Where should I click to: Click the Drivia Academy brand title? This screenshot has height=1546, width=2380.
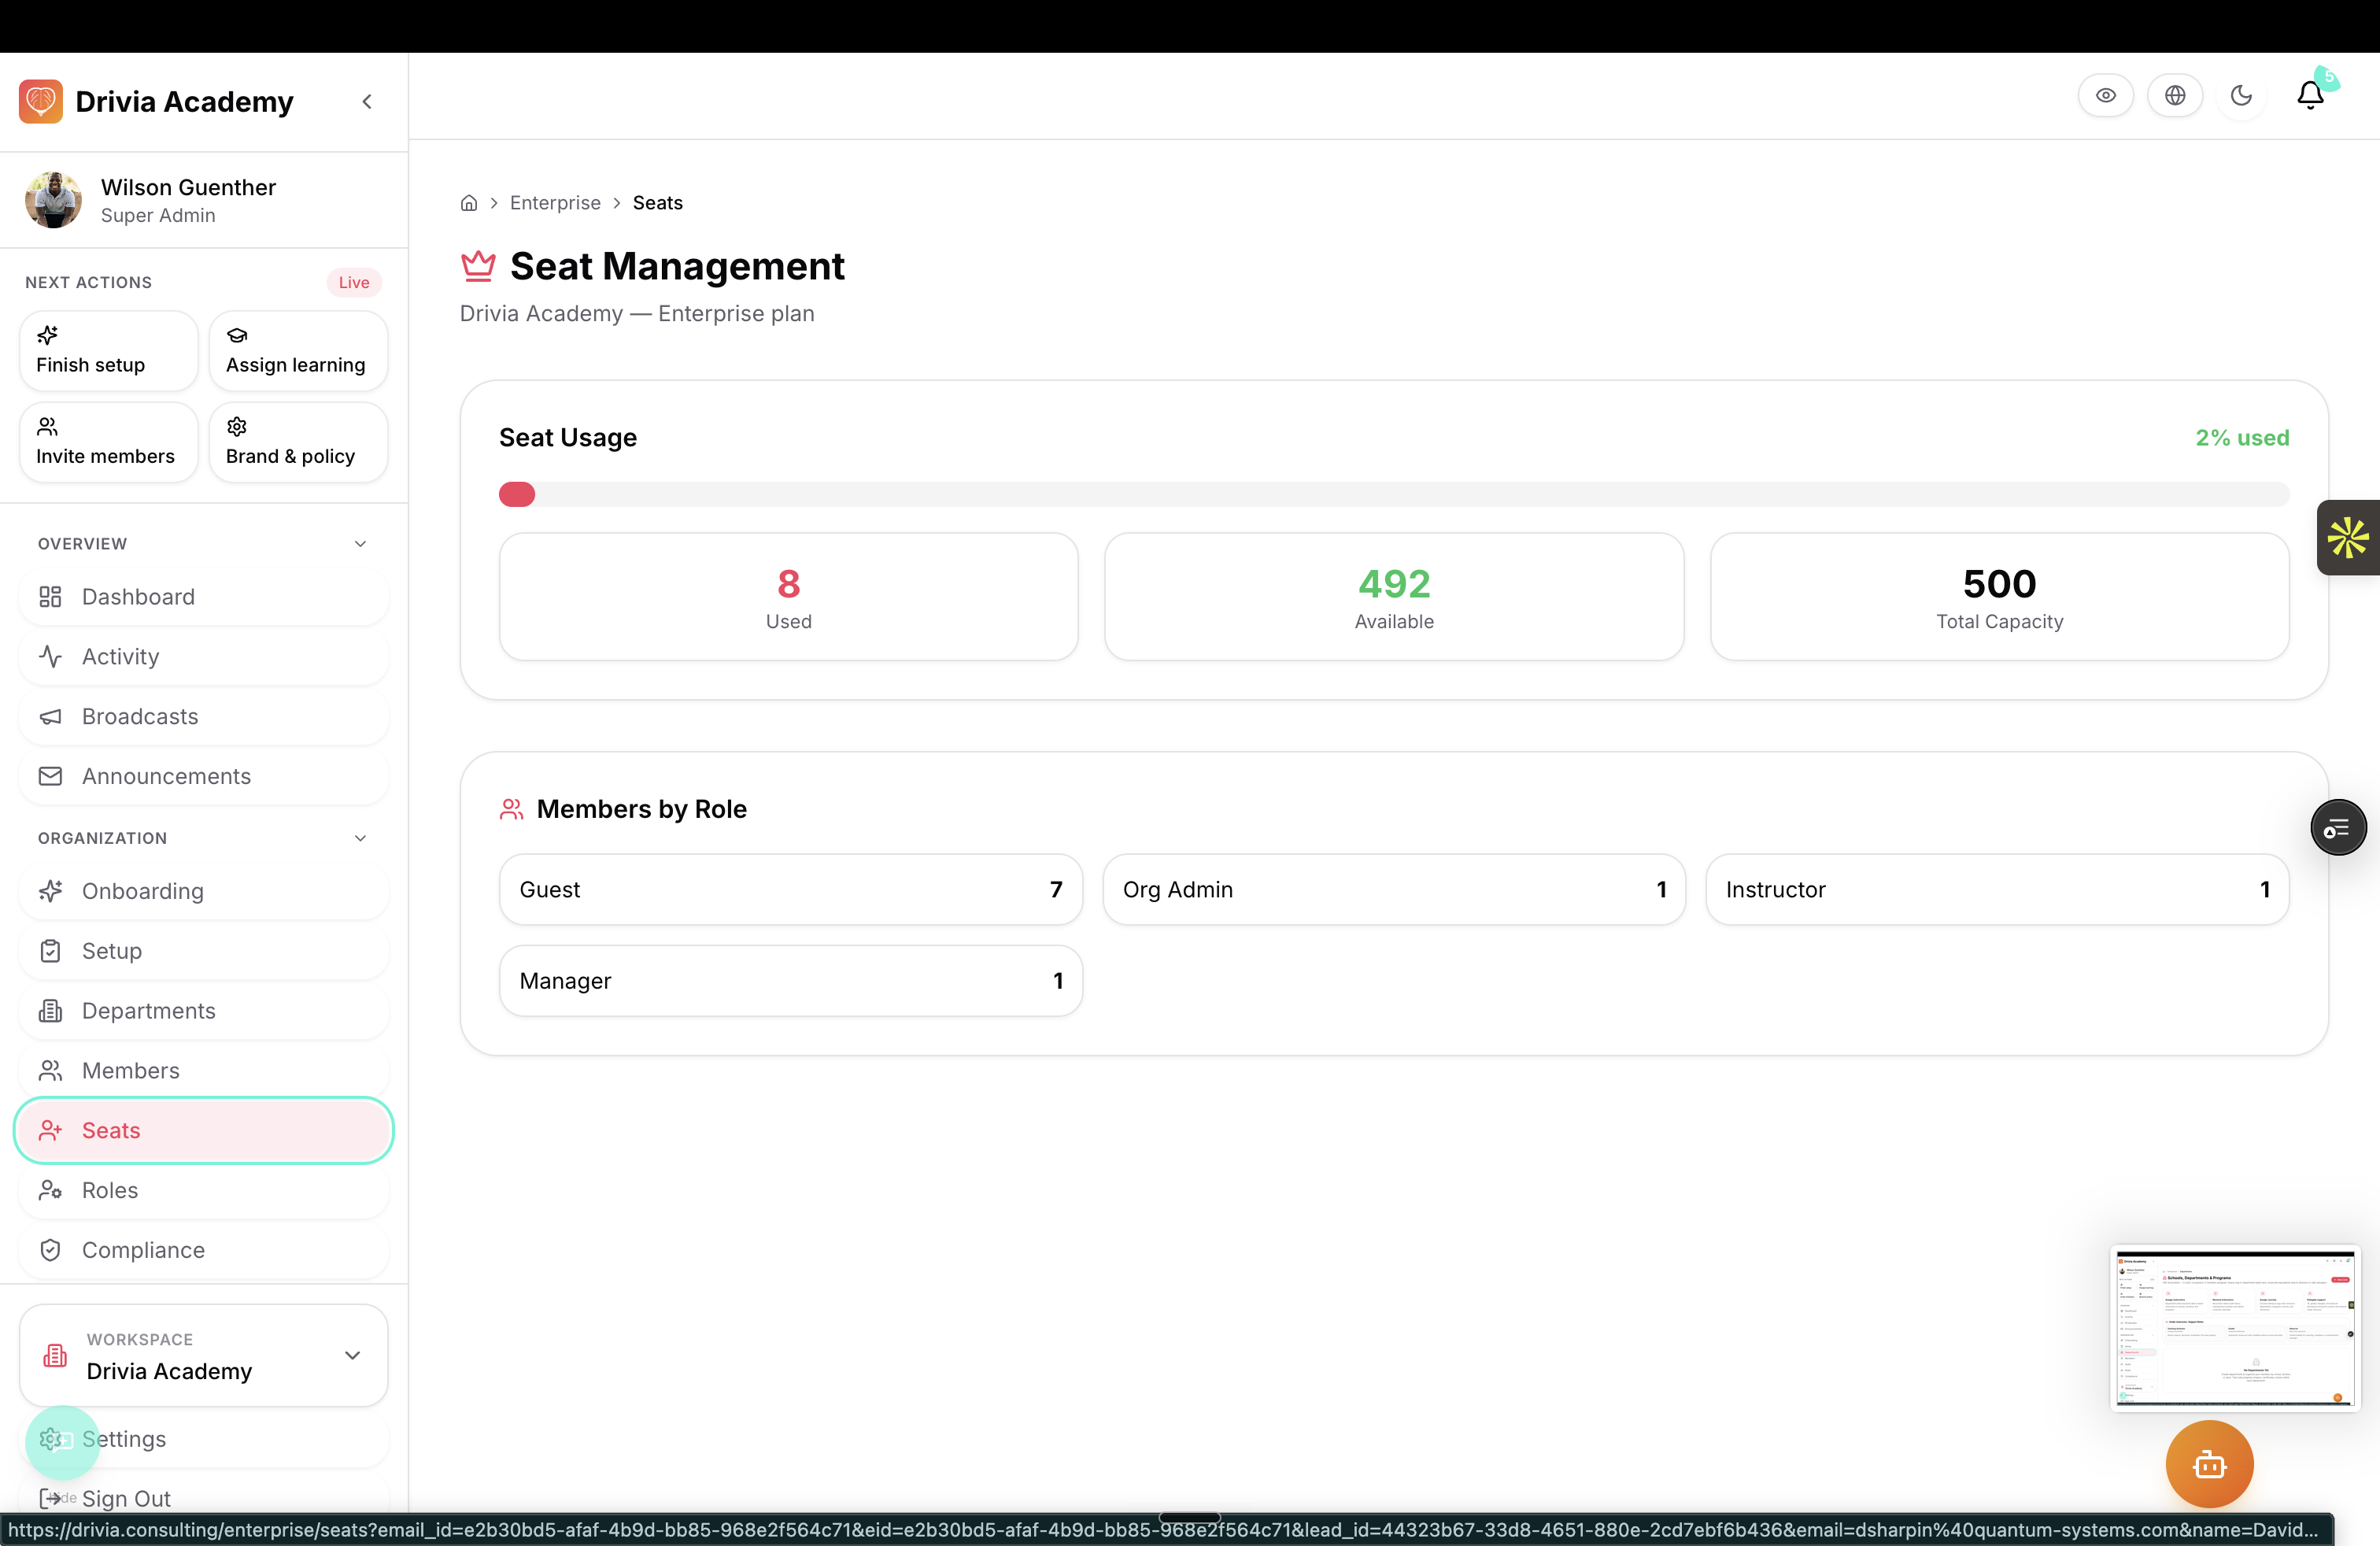point(184,102)
